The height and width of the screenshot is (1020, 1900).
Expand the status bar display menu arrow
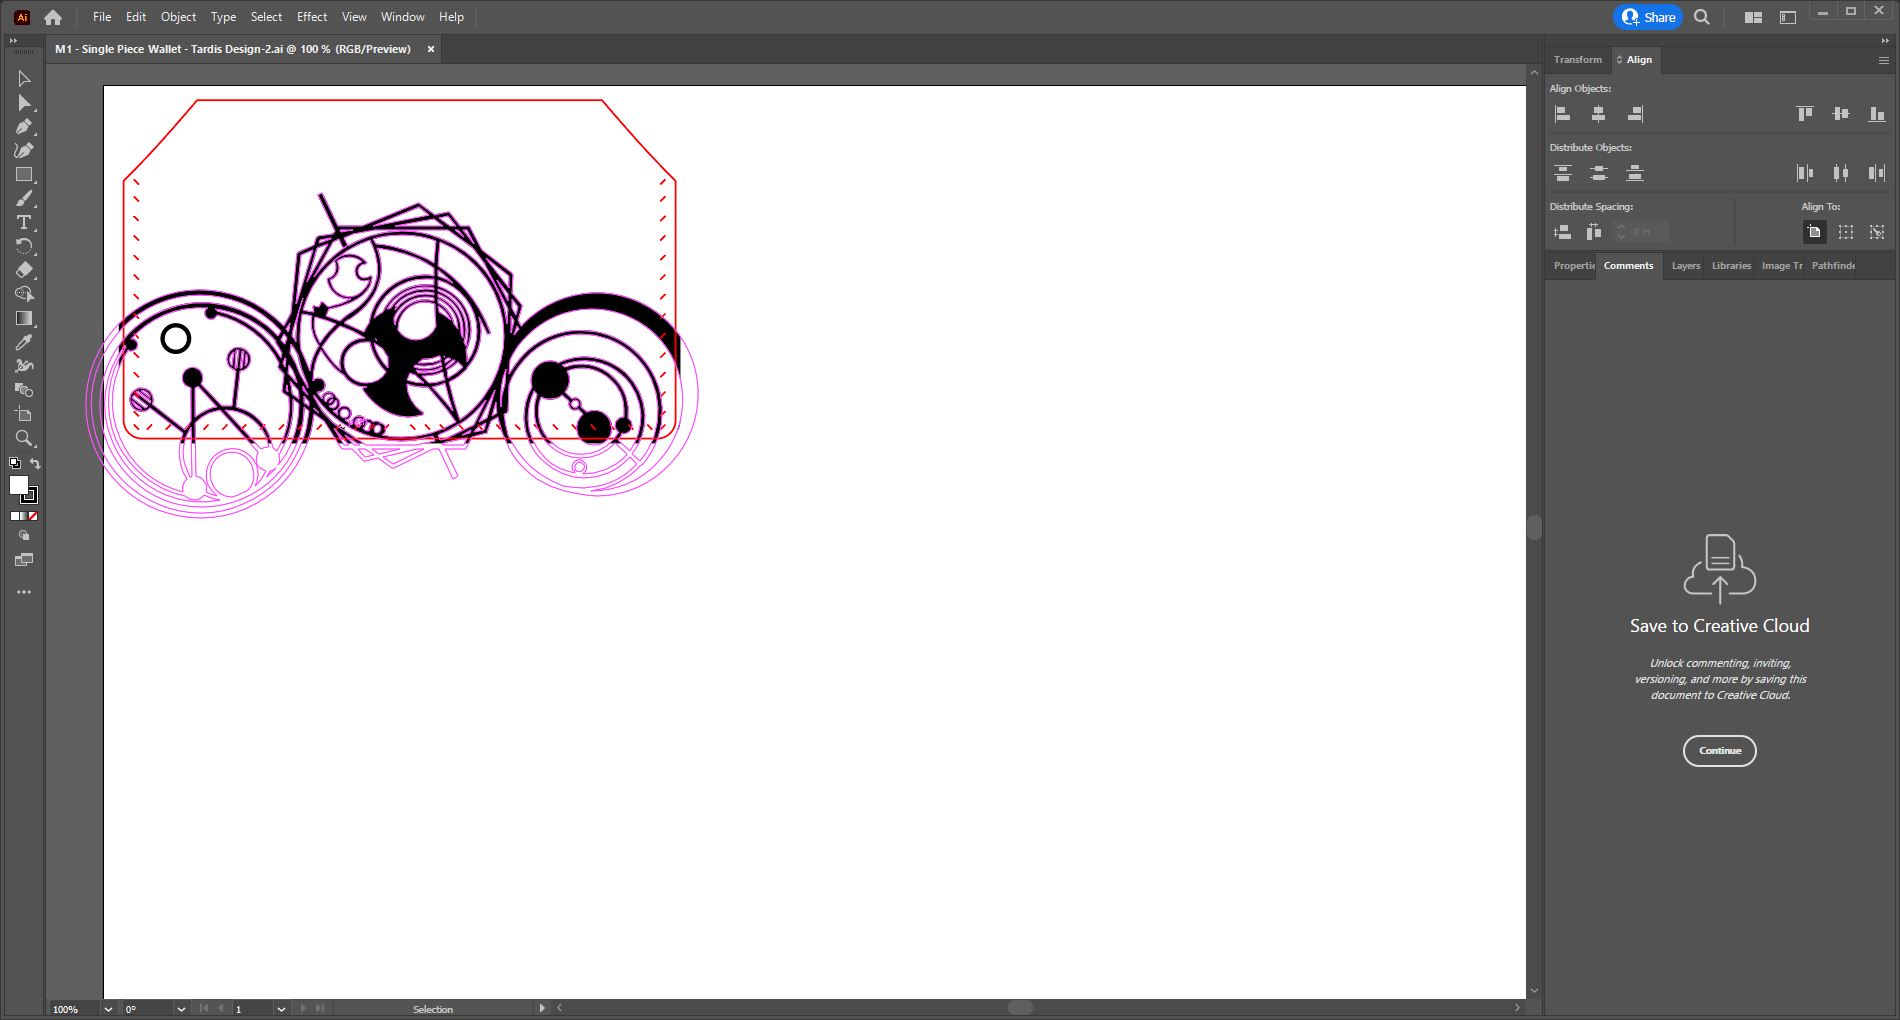pos(542,1008)
